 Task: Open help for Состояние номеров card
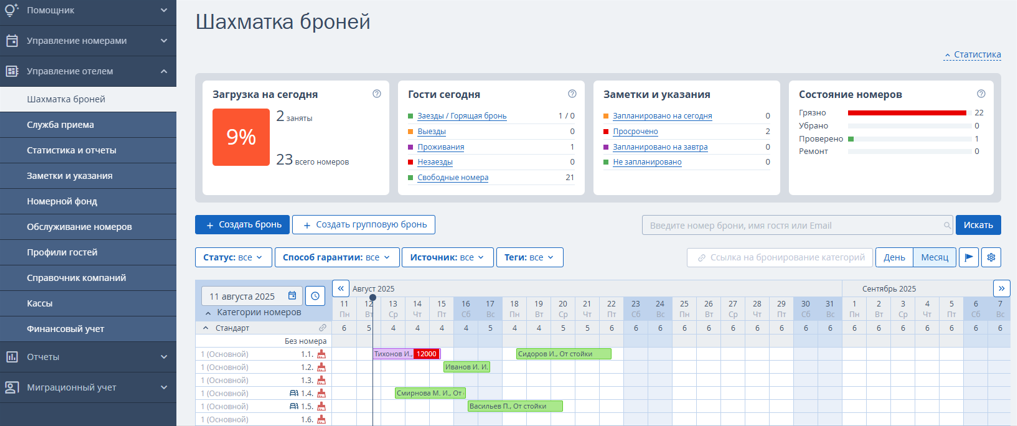click(x=981, y=94)
